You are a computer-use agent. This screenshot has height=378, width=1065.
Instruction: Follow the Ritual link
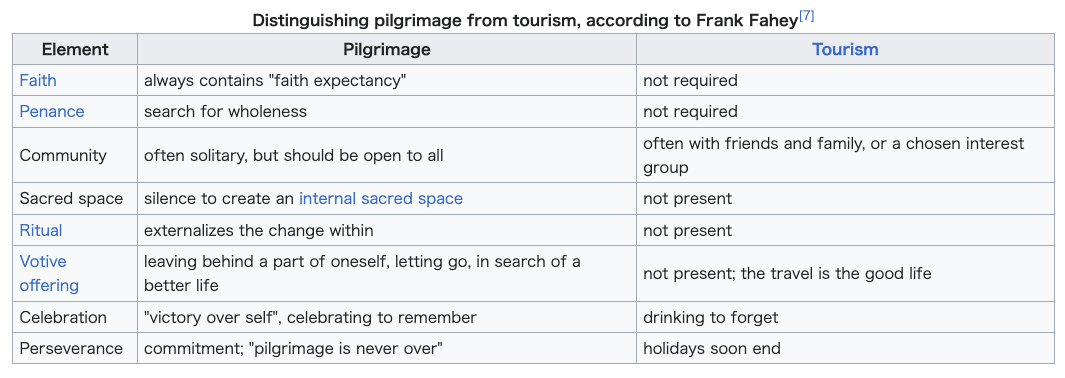pos(41,230)
